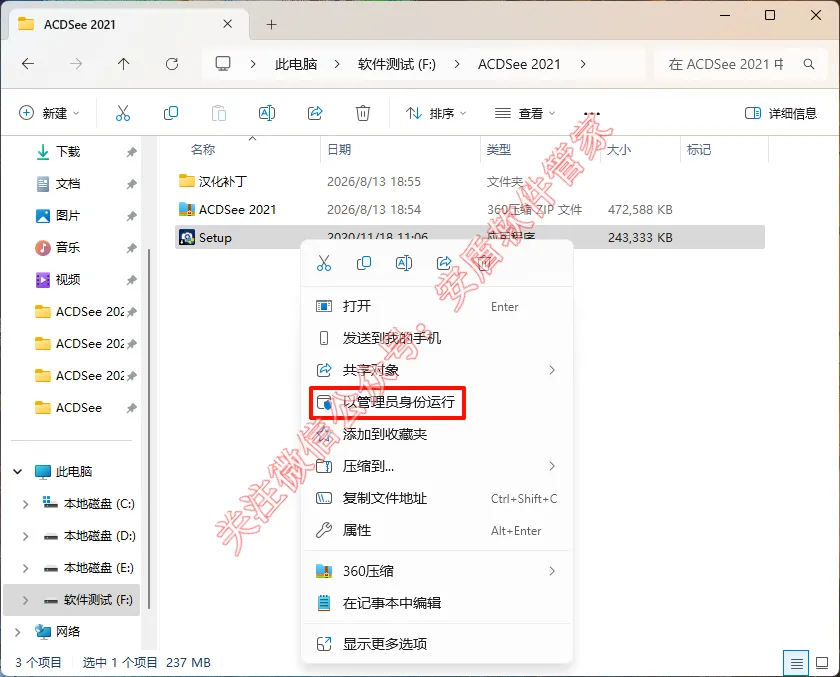Collapse the 此电脑 tree node

(x=18, y=472)
